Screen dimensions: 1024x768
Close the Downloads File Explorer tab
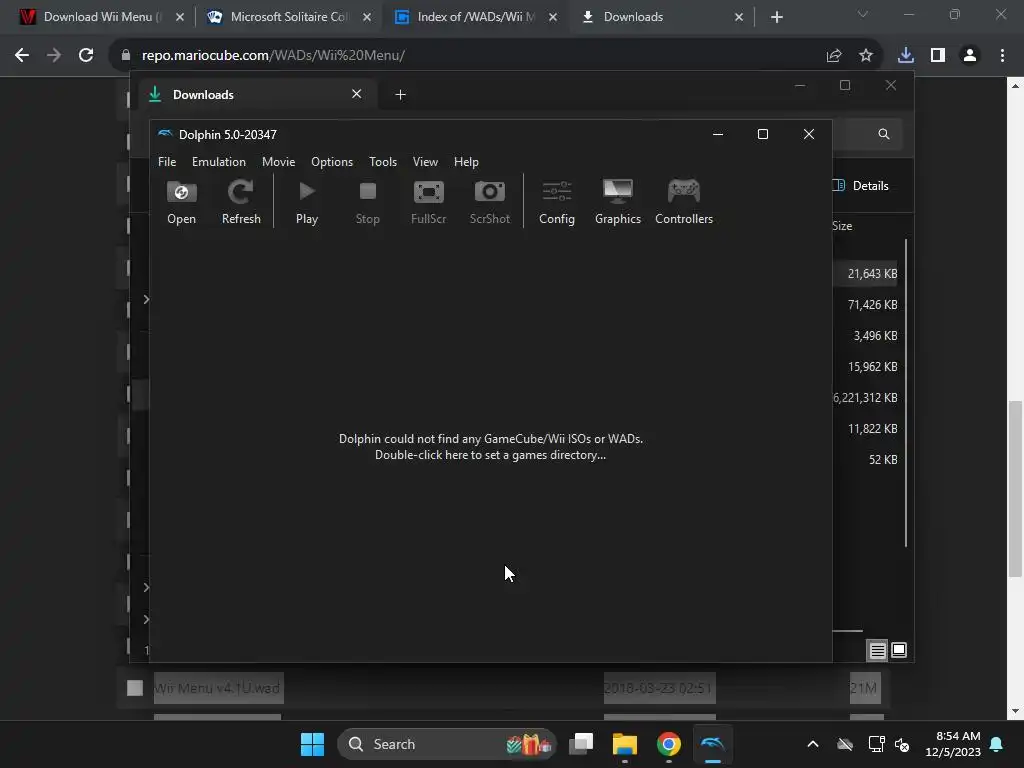(357, 94)
